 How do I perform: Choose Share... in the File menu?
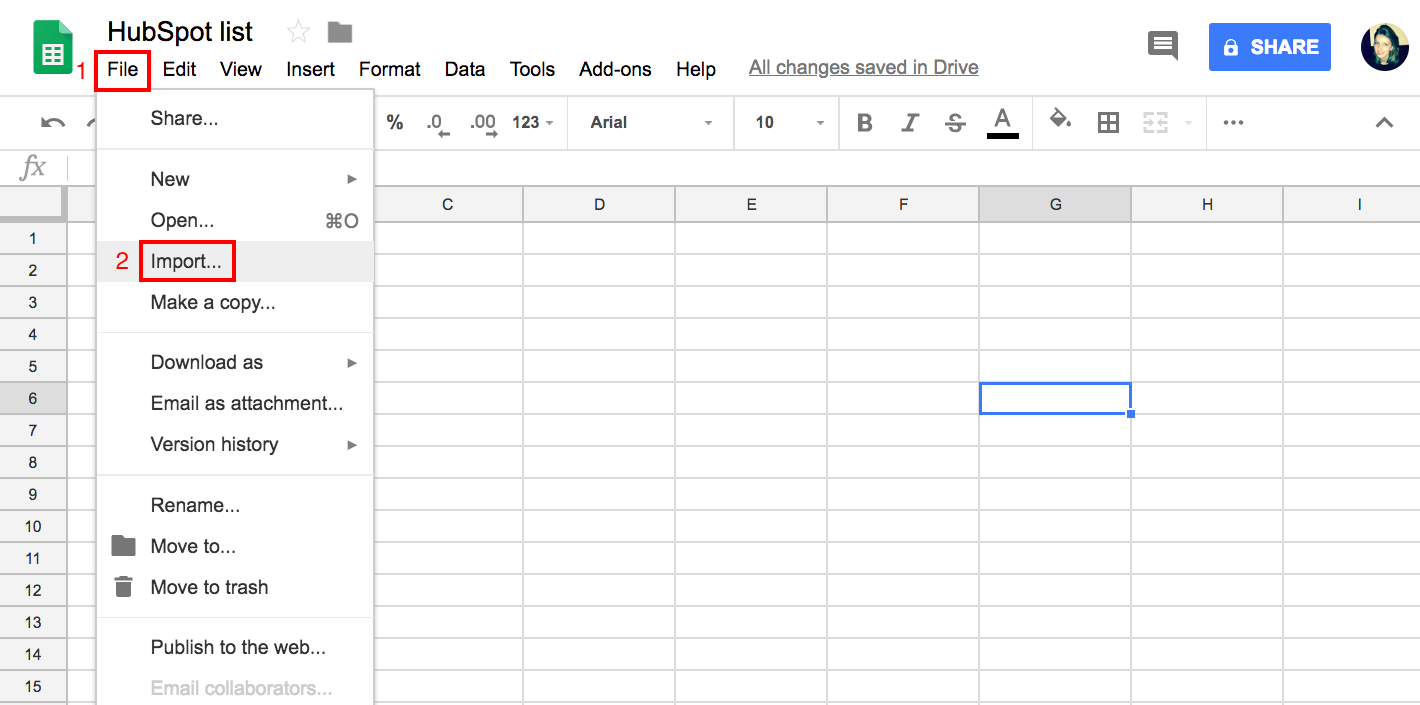tap(235, 118)
